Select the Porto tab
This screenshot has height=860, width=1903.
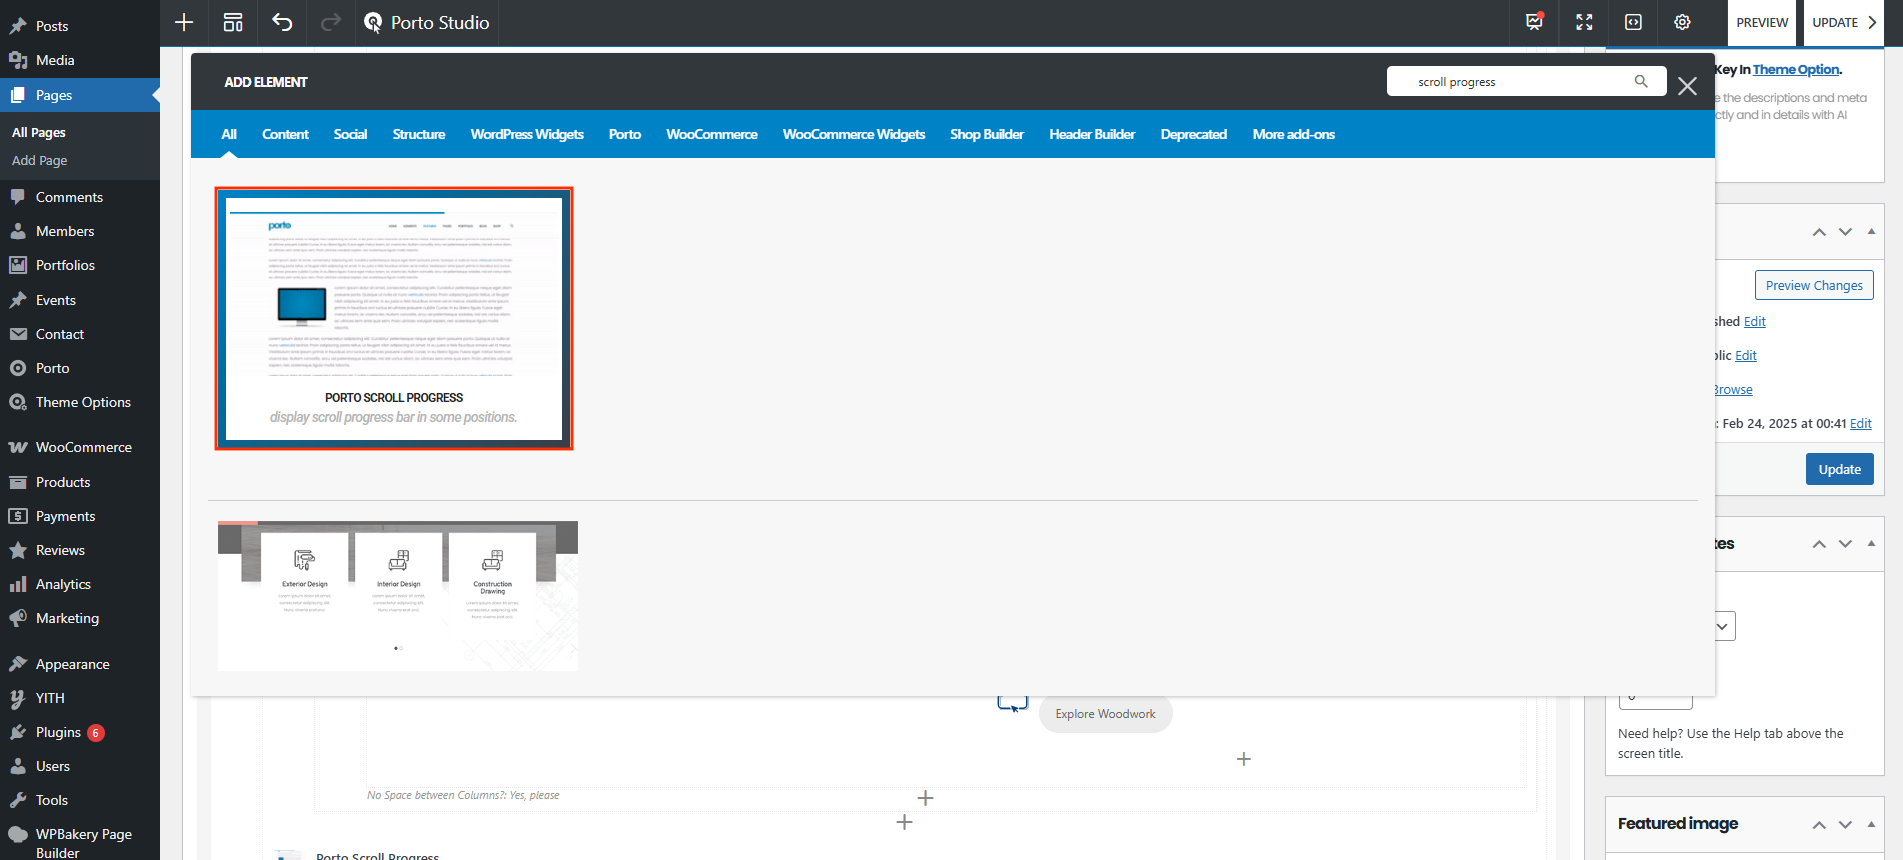(625, 134)
